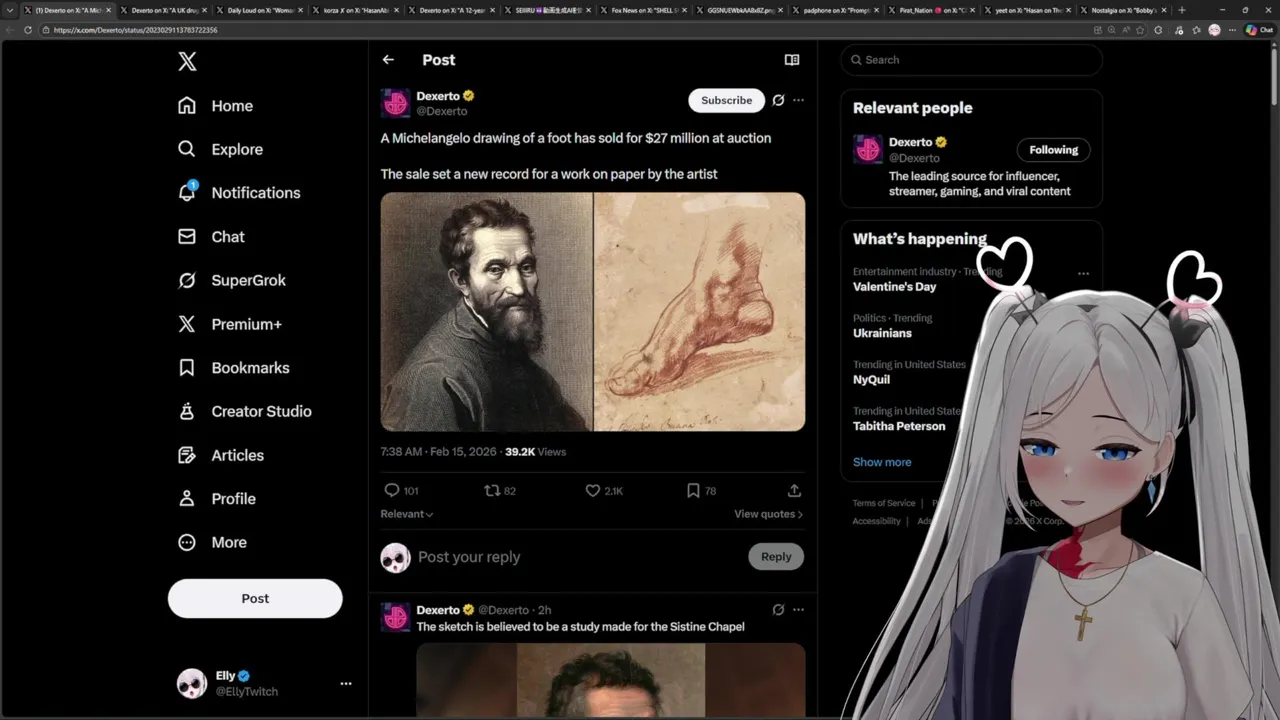Open a new browser tab
The image size is (1280, 720).
pyautogui.click(x=1182, y=10)
